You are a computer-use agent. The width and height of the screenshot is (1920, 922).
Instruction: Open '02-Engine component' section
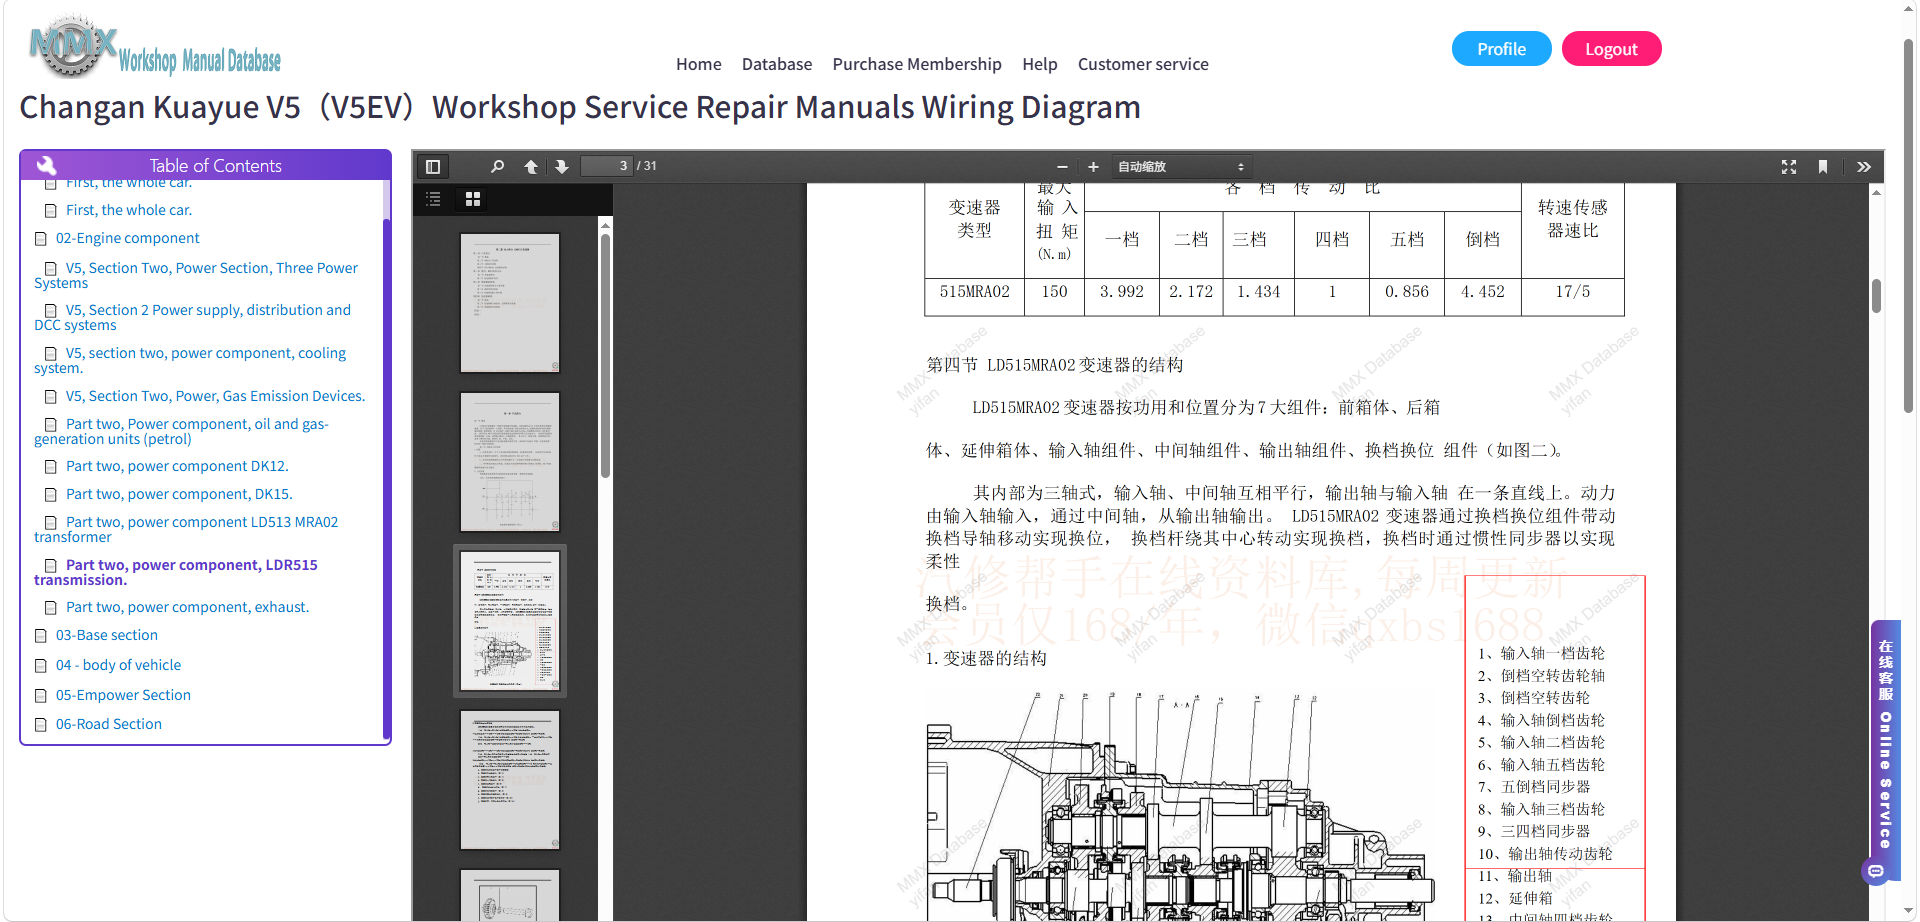[128, 239]
